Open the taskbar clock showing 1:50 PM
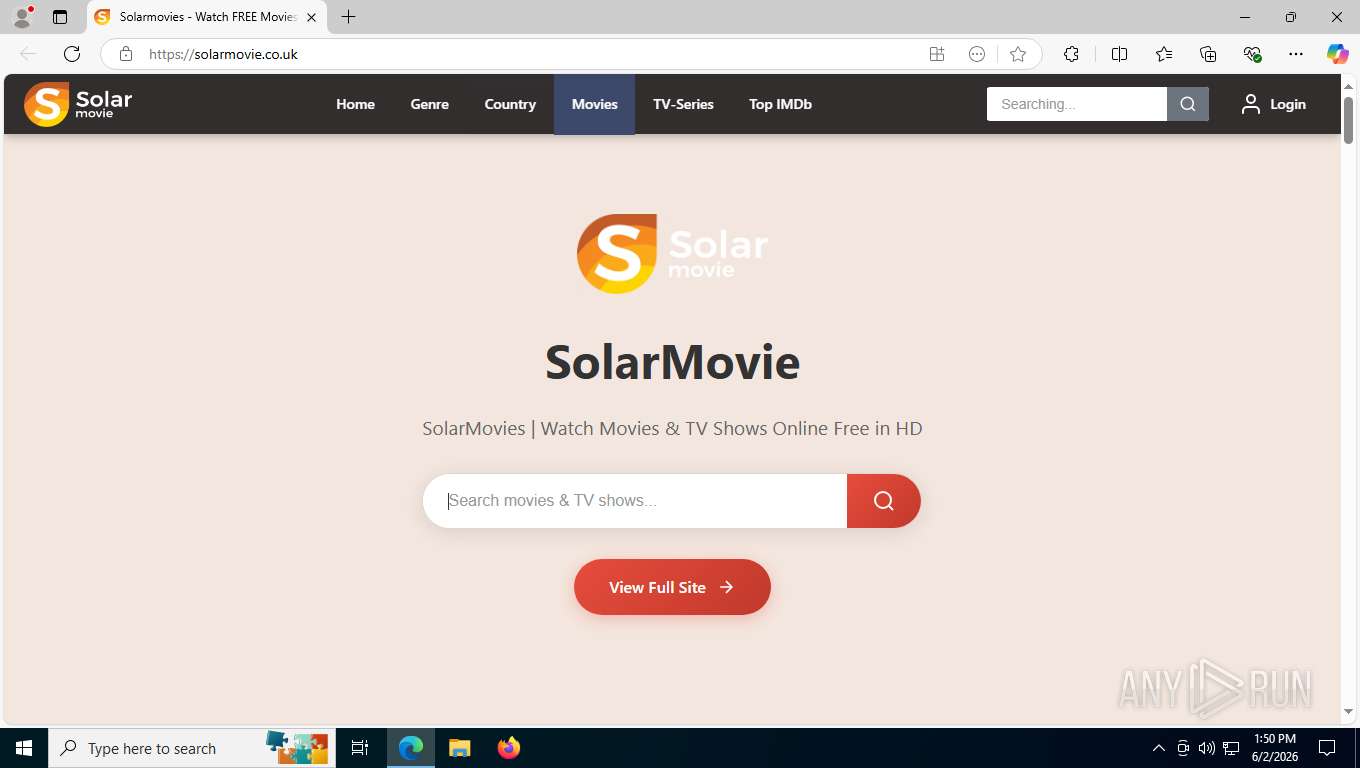 (1274, 748)
